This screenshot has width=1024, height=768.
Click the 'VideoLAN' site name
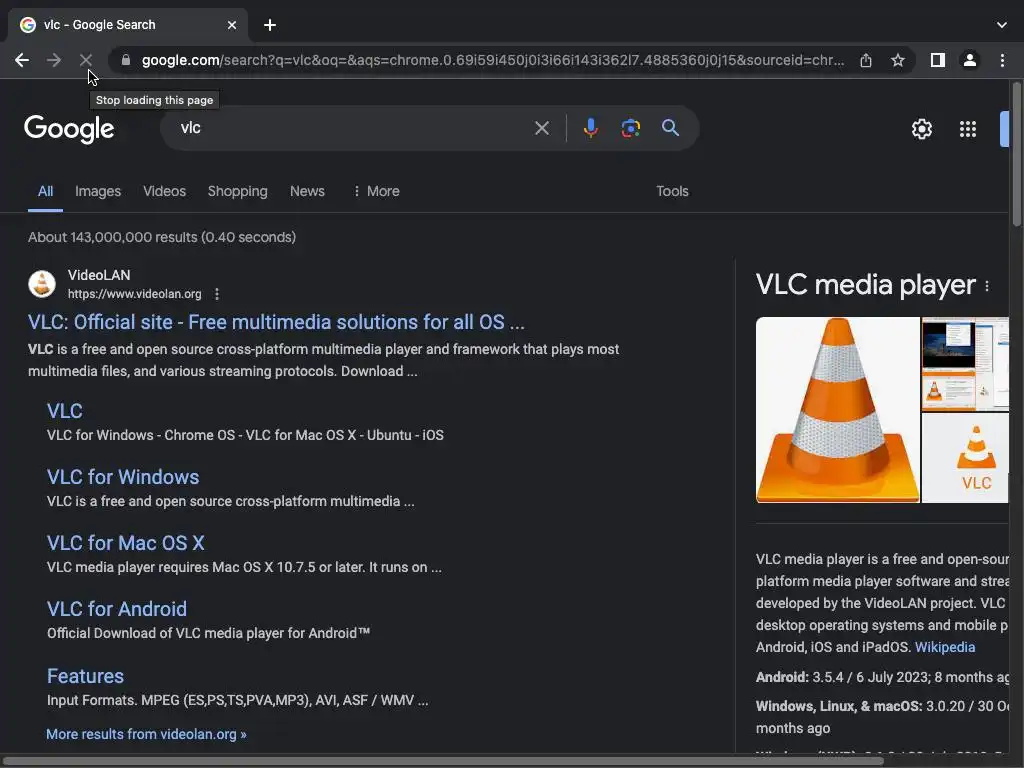(99, 275)
